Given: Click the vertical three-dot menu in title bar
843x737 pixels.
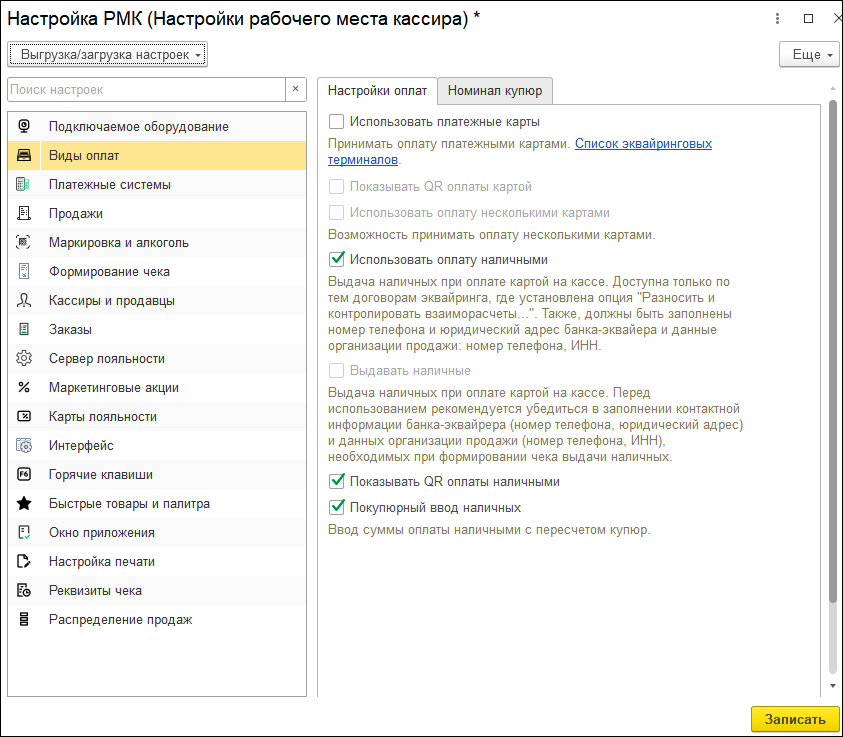Looking at the screenshot, I should (x=778, y=19).
